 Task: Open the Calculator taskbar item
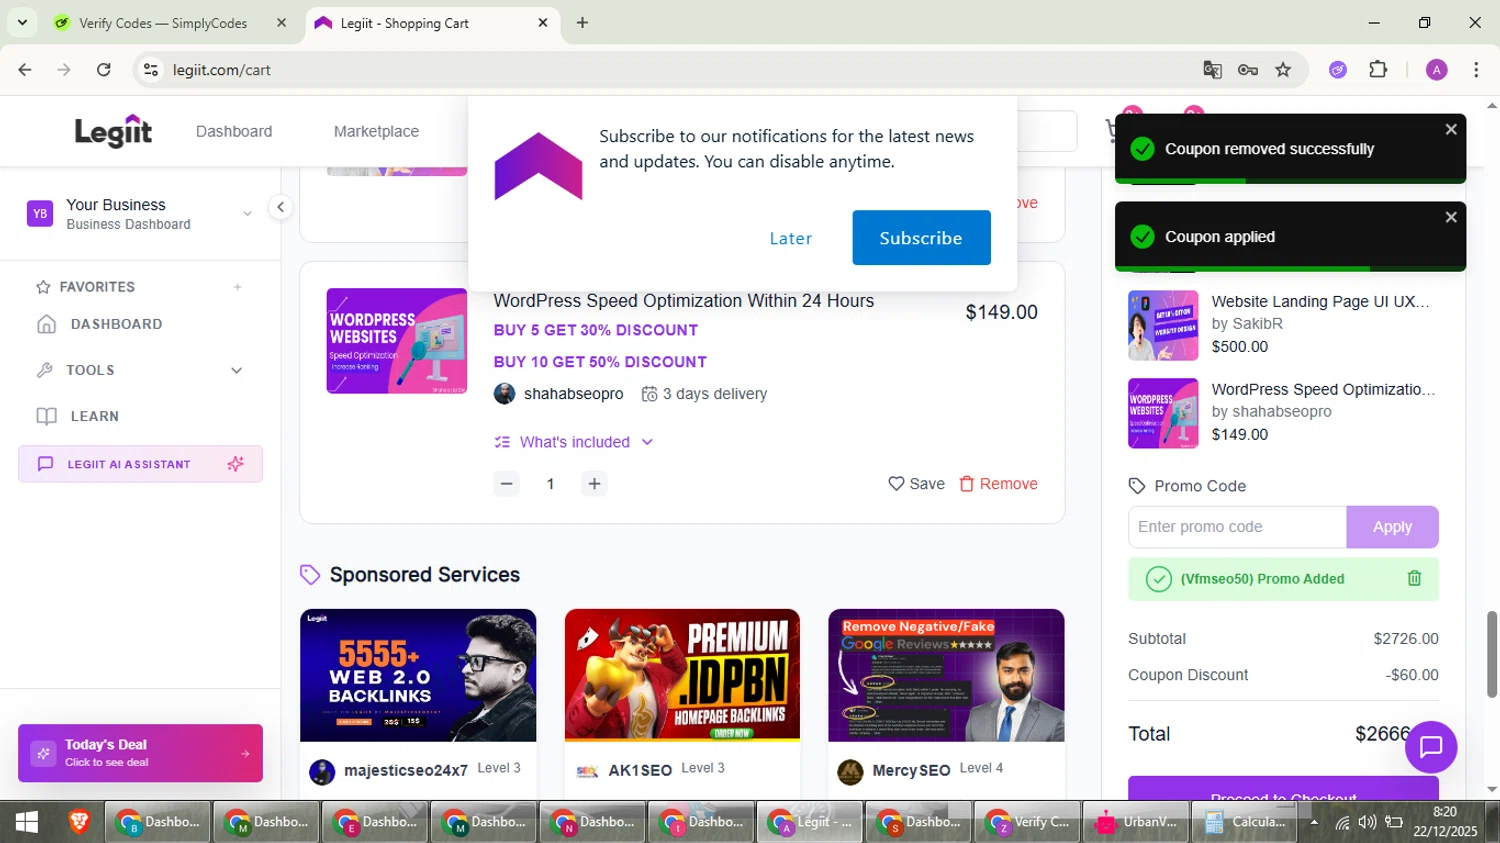tap(1246, 822)
